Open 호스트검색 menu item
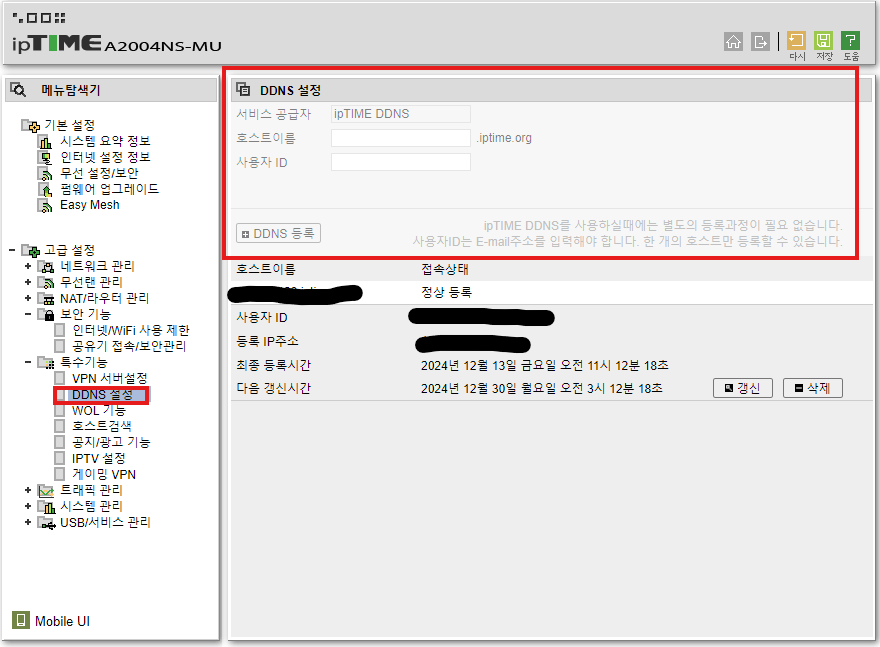Image resolution: width=880 pixels, height=647 pixels. coord(102,426)
